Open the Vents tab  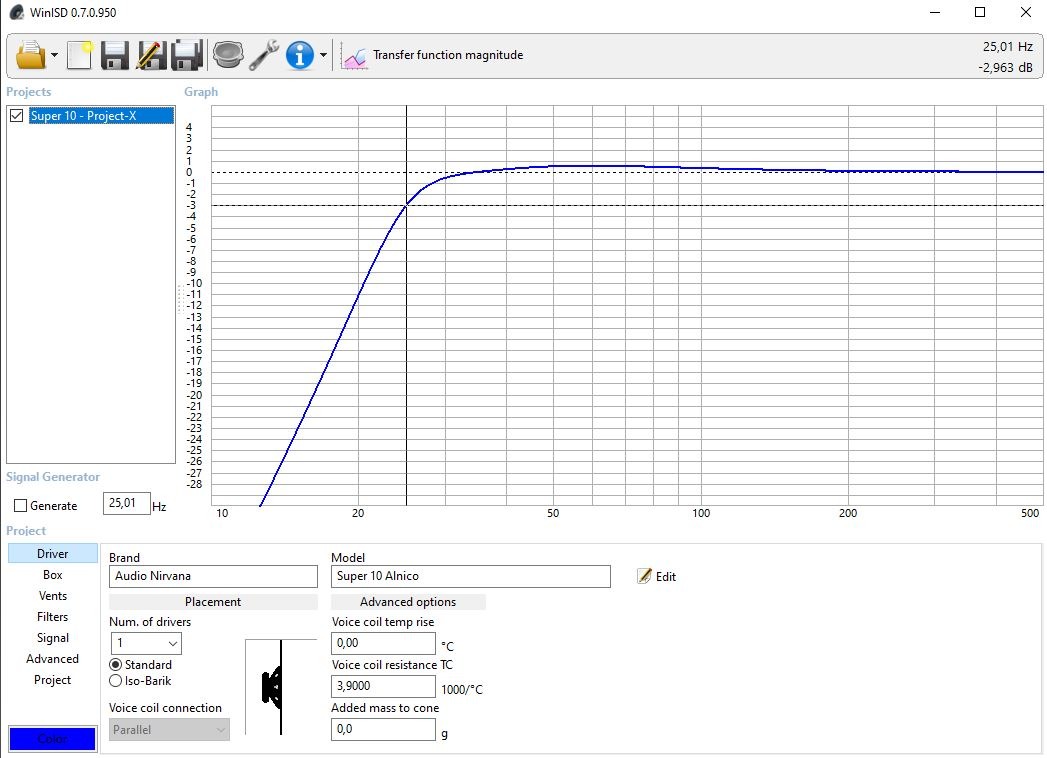[x=53, y=596]
